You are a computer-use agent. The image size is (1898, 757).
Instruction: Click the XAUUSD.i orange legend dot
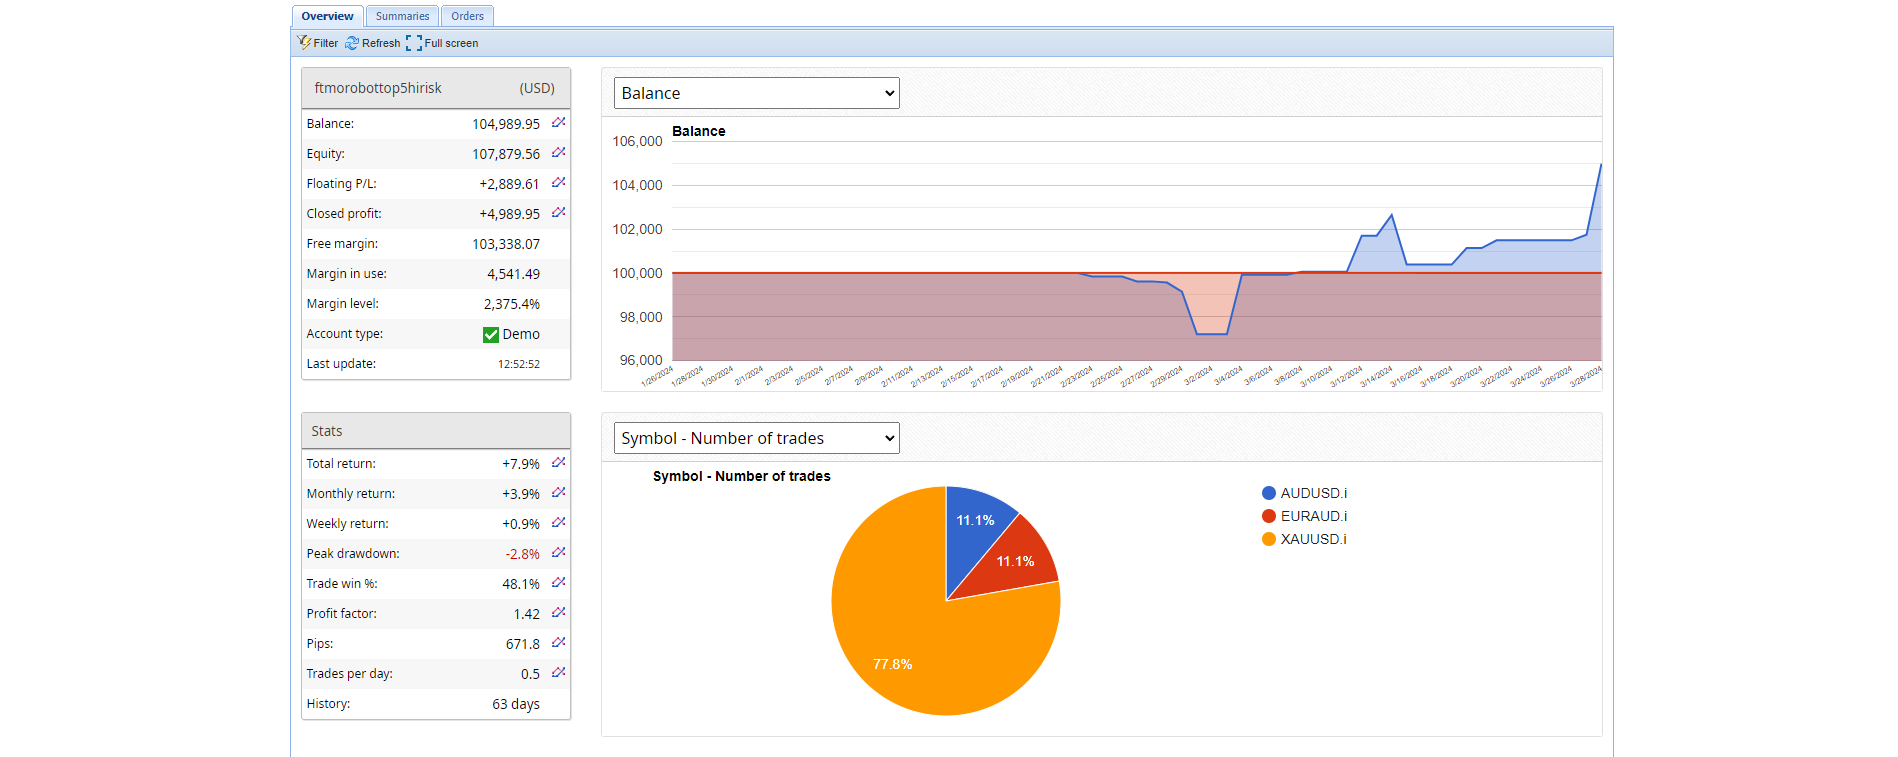tap(1269, 539)
